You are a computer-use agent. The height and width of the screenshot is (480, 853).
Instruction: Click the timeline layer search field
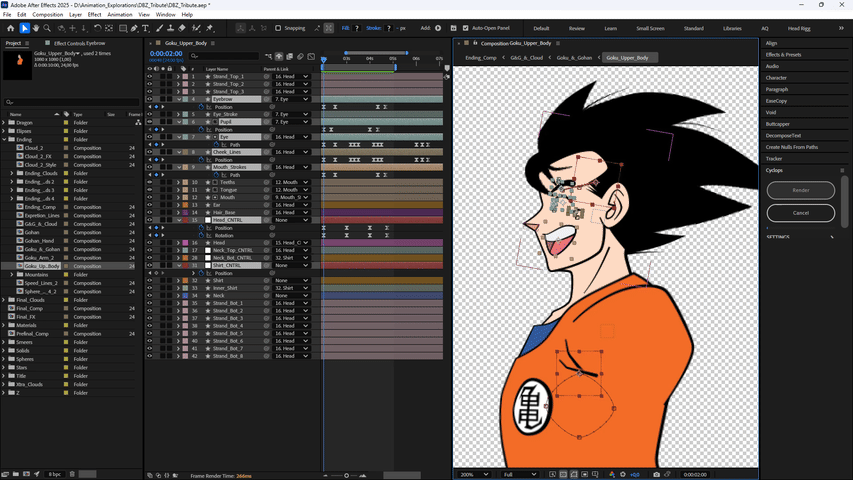pyautogui.click(x=224, y=56)
